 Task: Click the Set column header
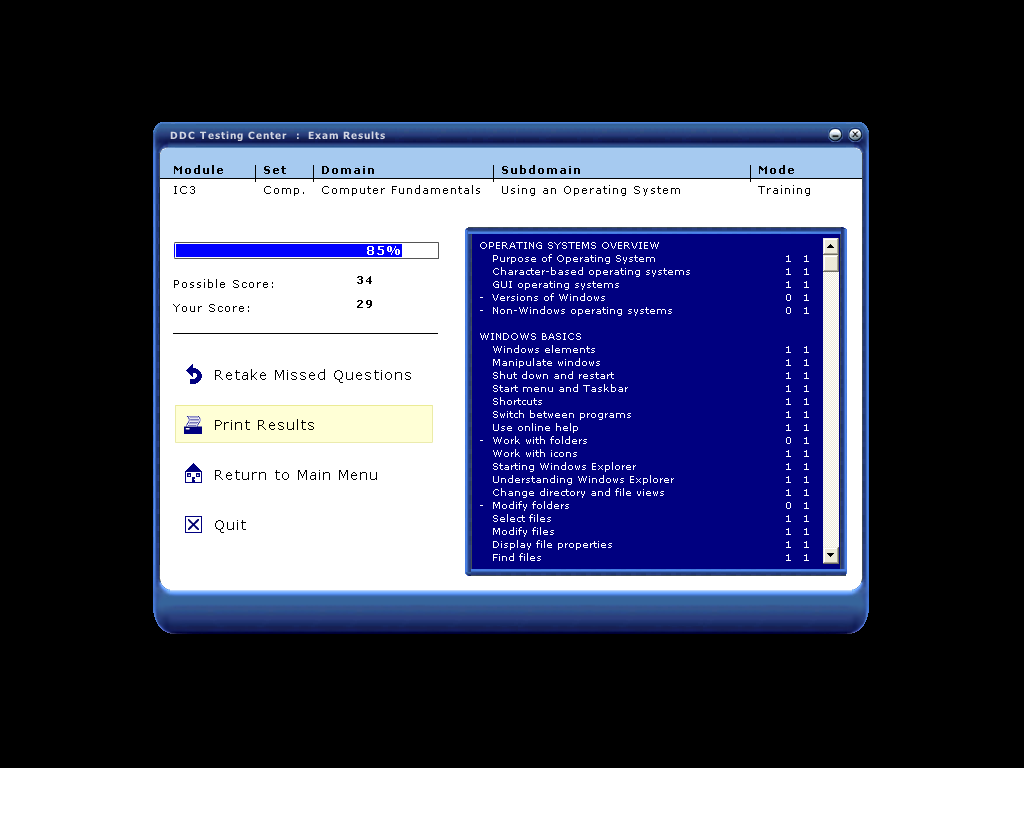275,170
